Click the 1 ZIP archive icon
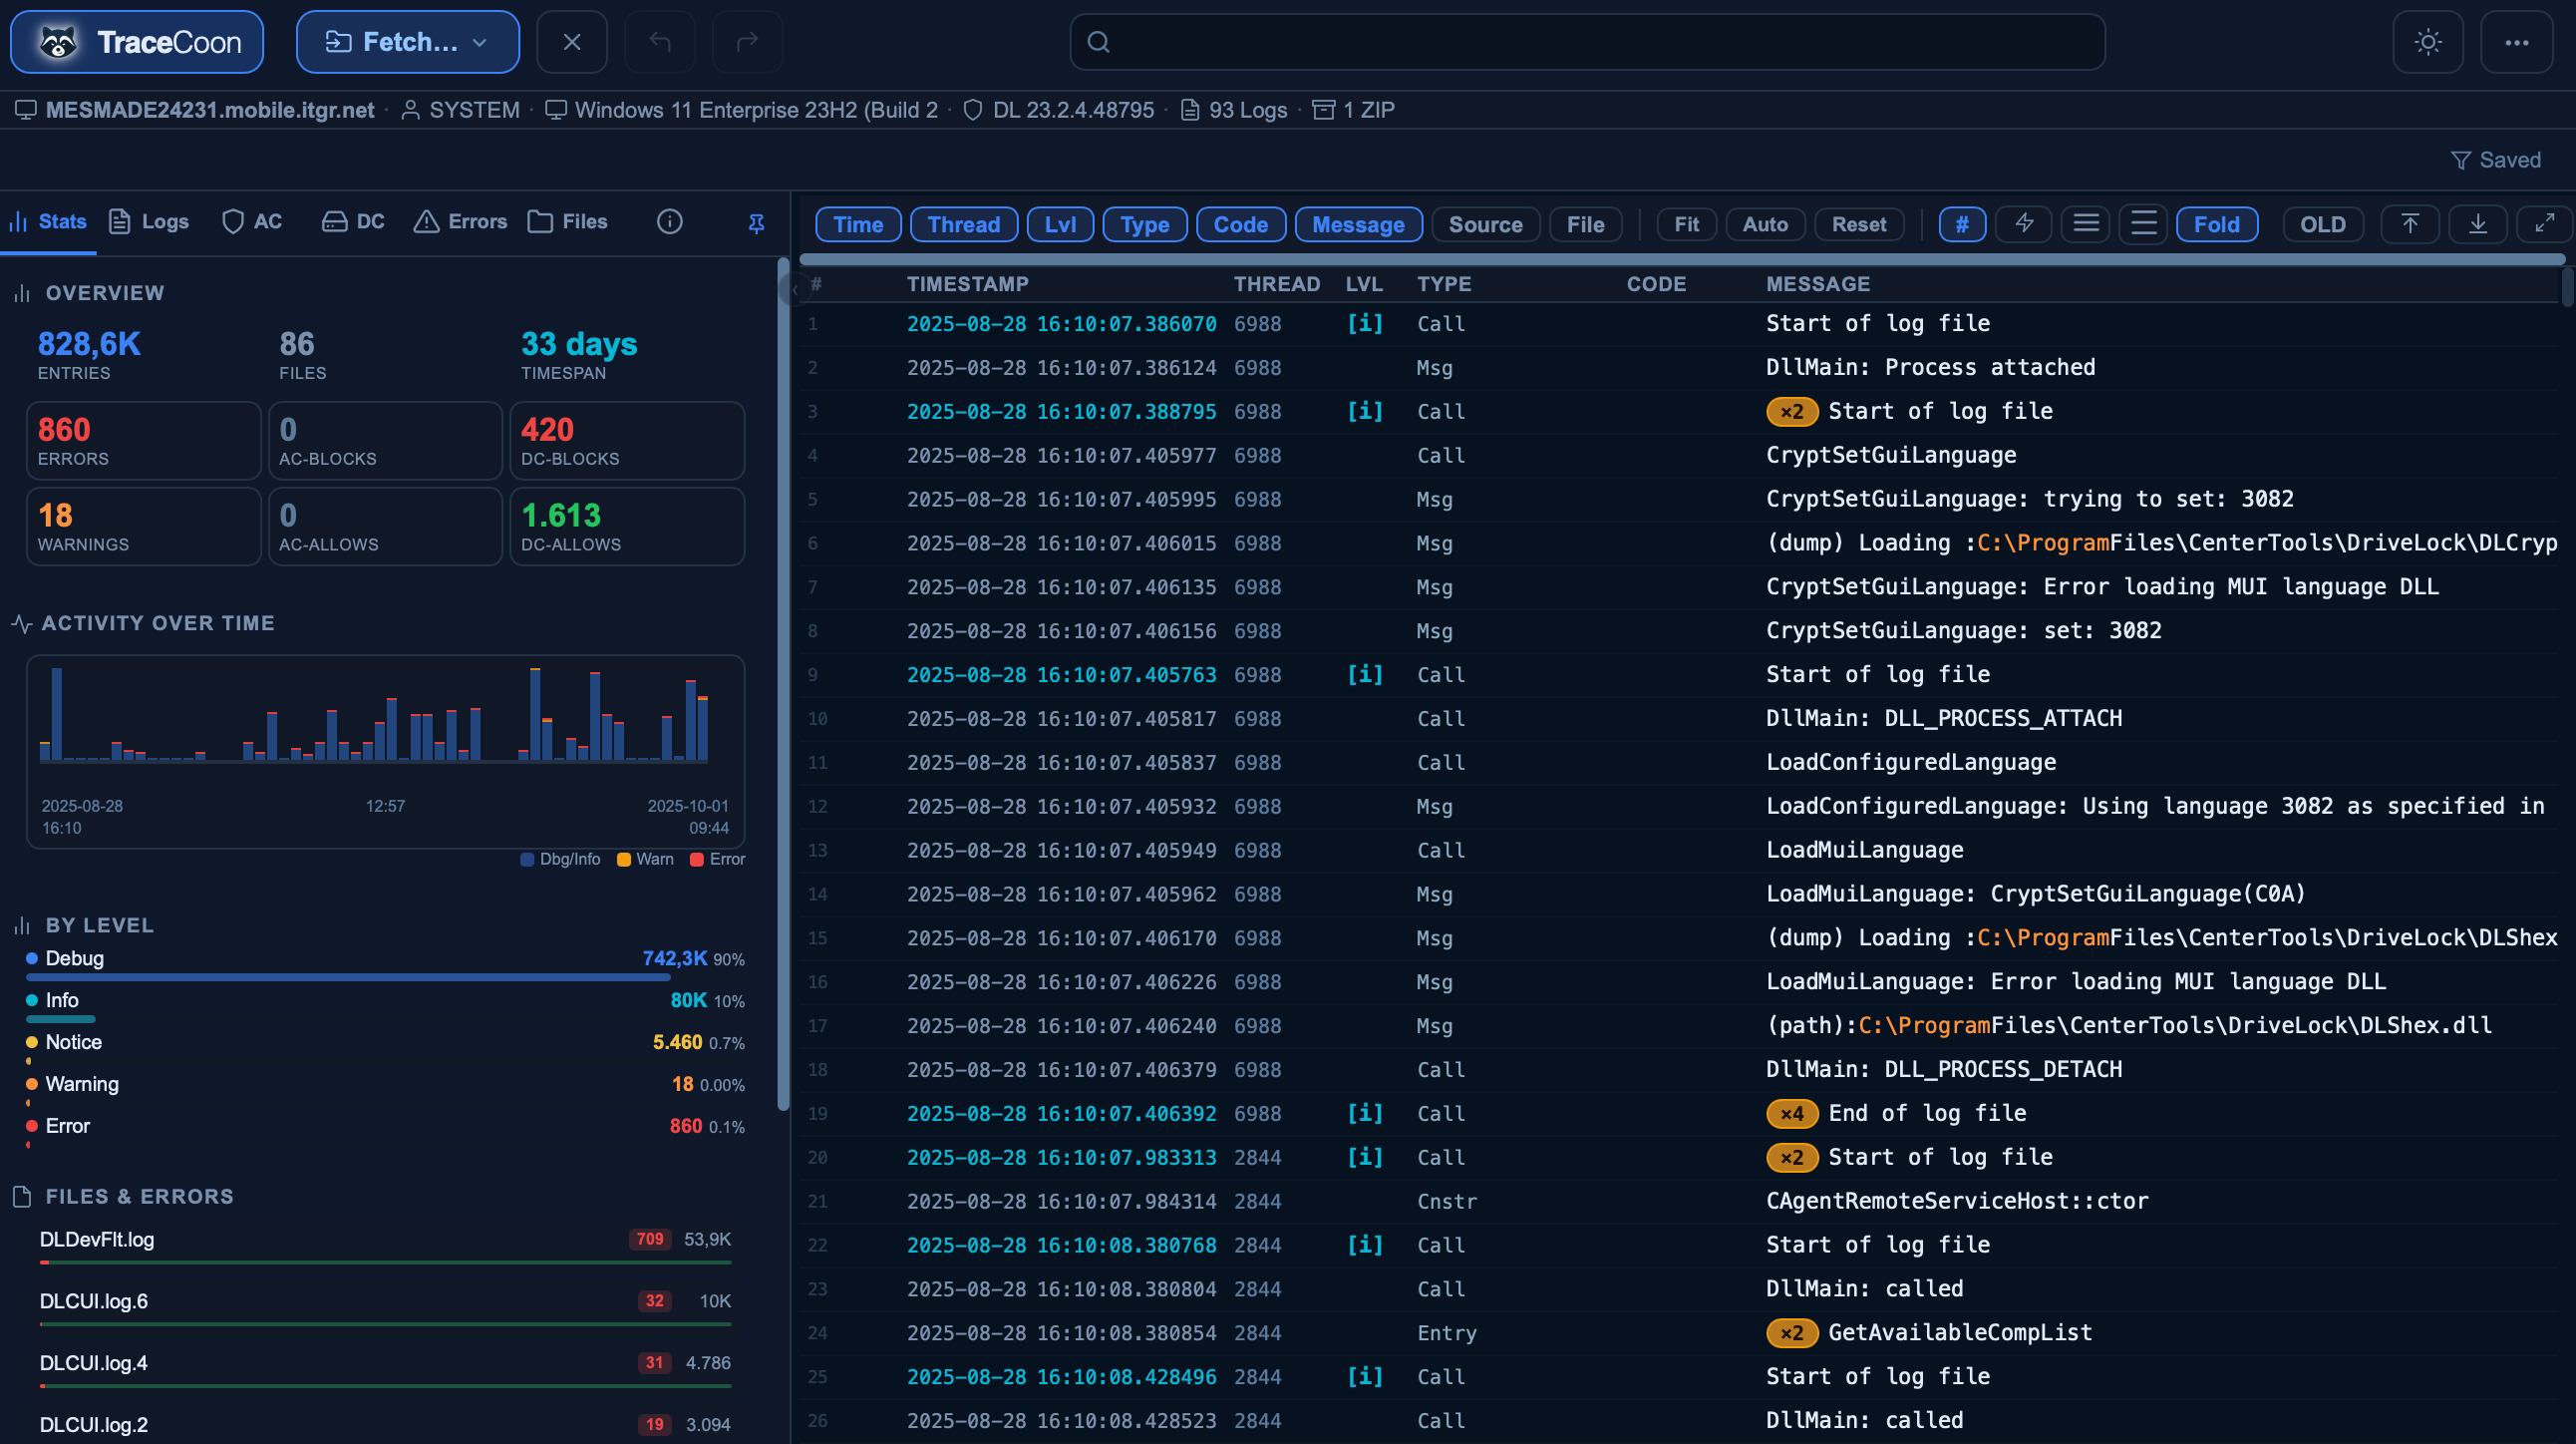The height and width of the screenshot is (1444, 2576). [1323, 110]
